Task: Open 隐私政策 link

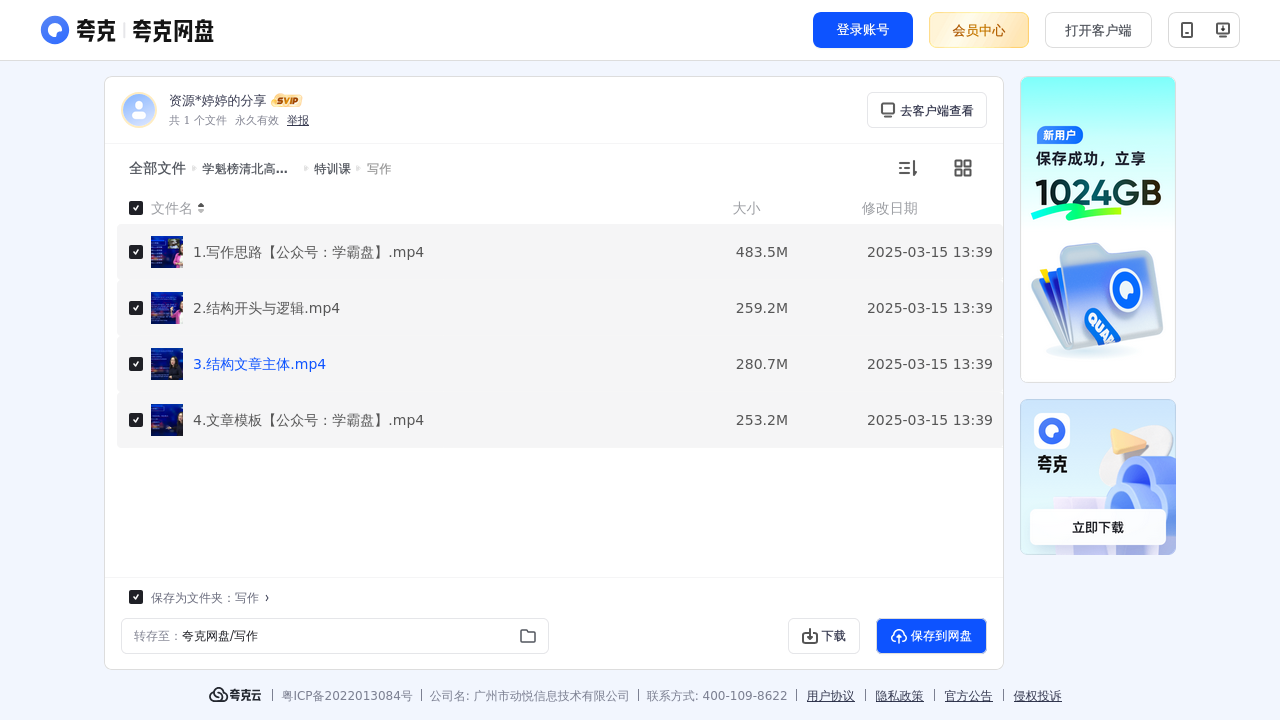Action: coord(900,696)
